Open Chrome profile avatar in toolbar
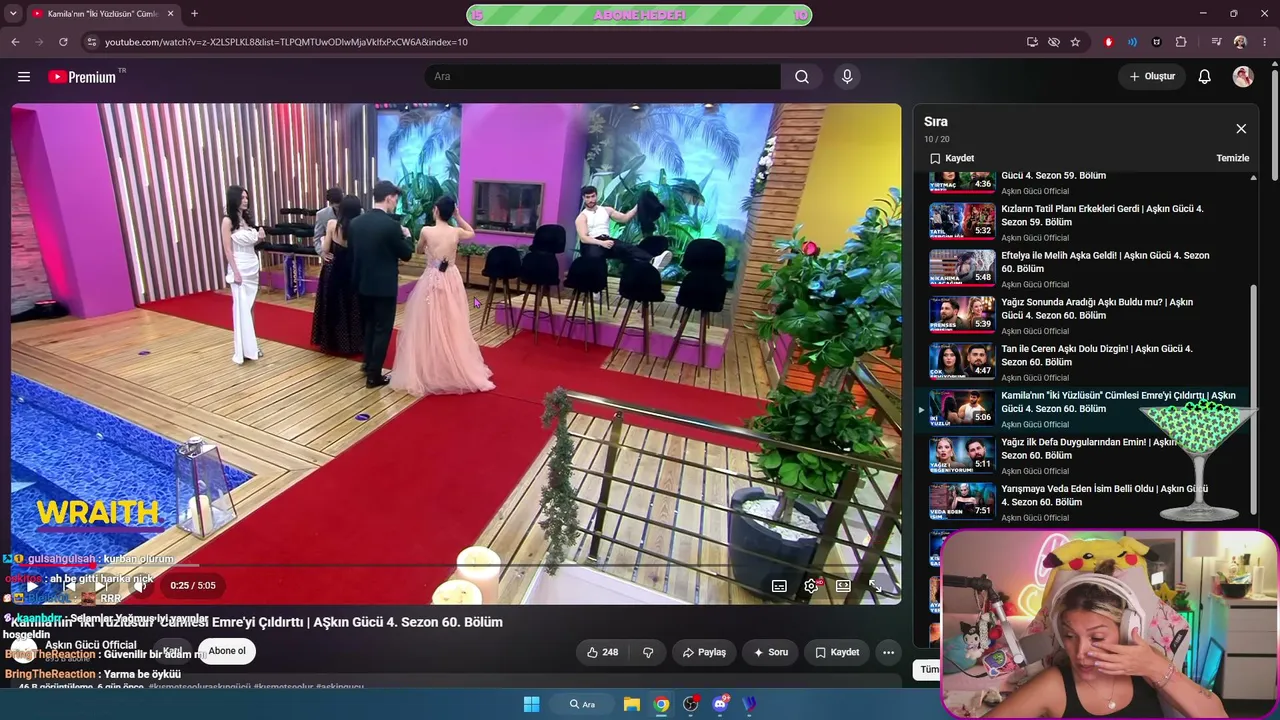 [x=1240, y=42]
